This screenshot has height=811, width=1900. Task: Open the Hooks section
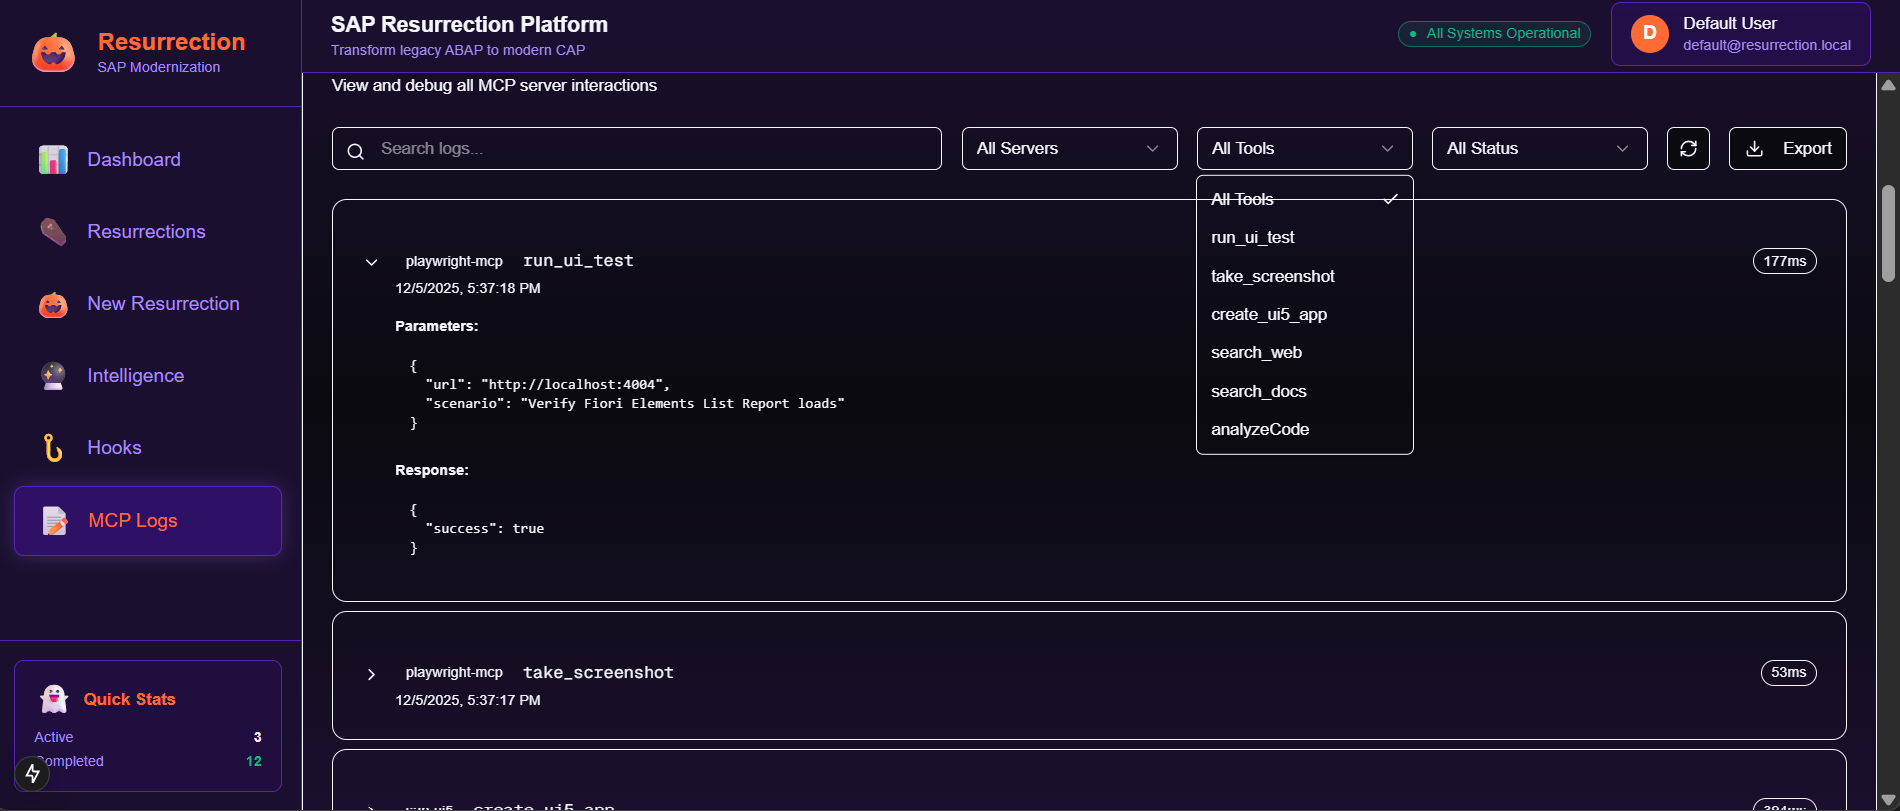coord(148,447)
